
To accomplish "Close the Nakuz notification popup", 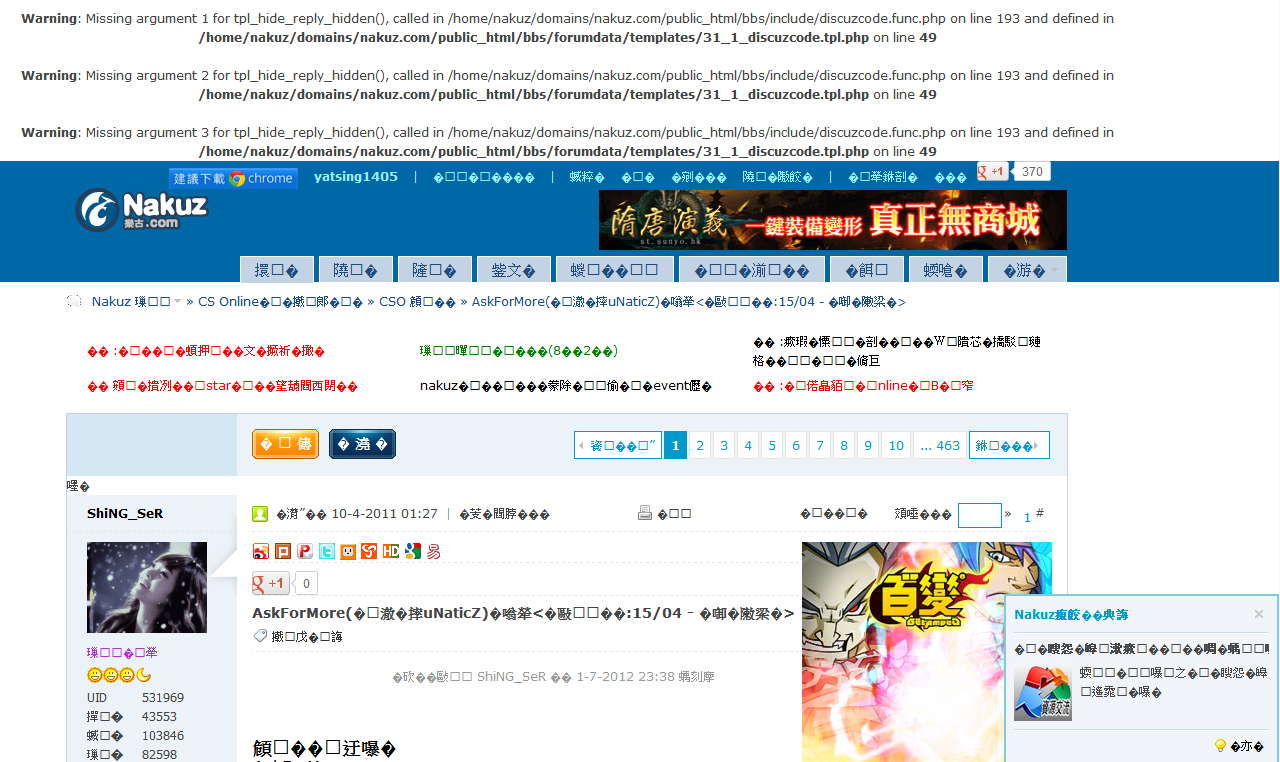I will coord(1259,614).
